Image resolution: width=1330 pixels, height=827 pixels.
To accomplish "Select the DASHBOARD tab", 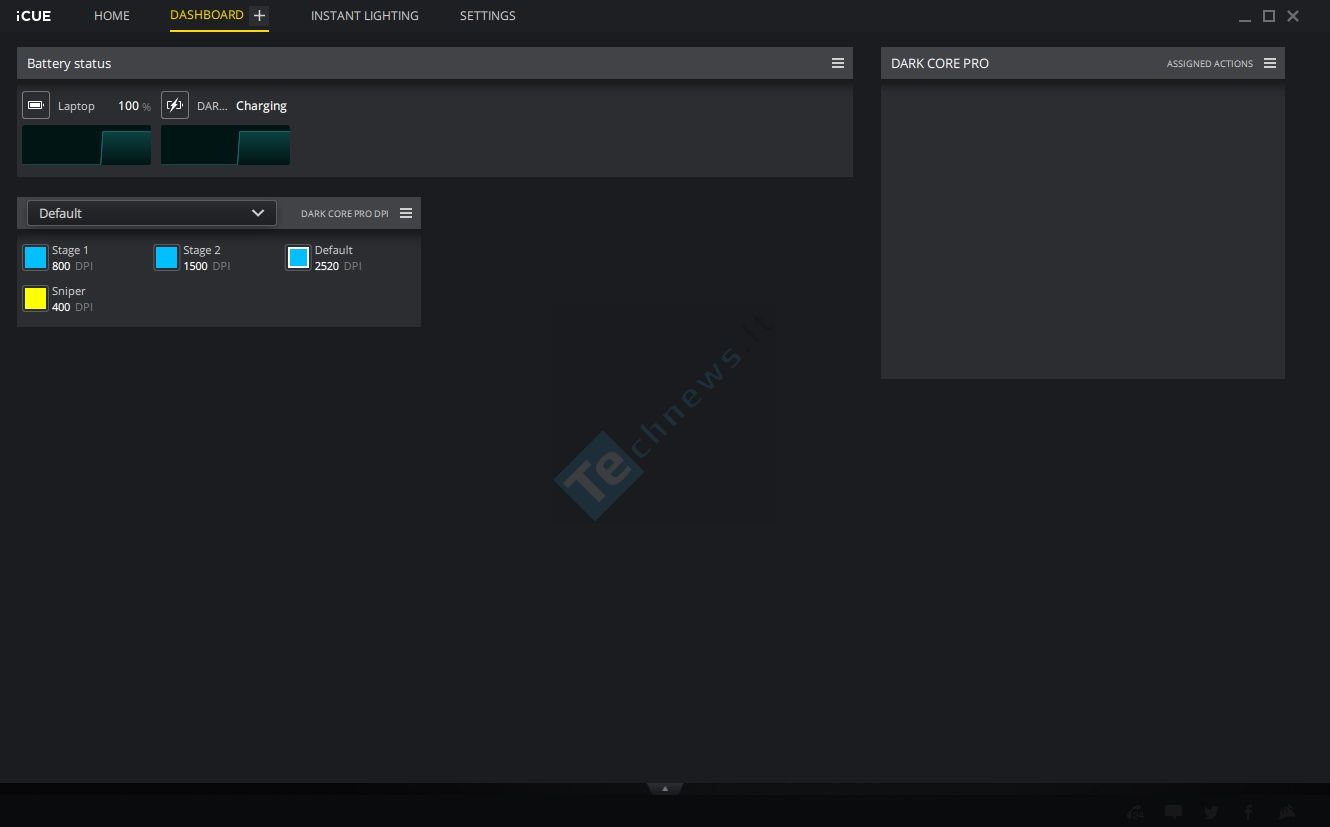I will (x=207, y=15).
